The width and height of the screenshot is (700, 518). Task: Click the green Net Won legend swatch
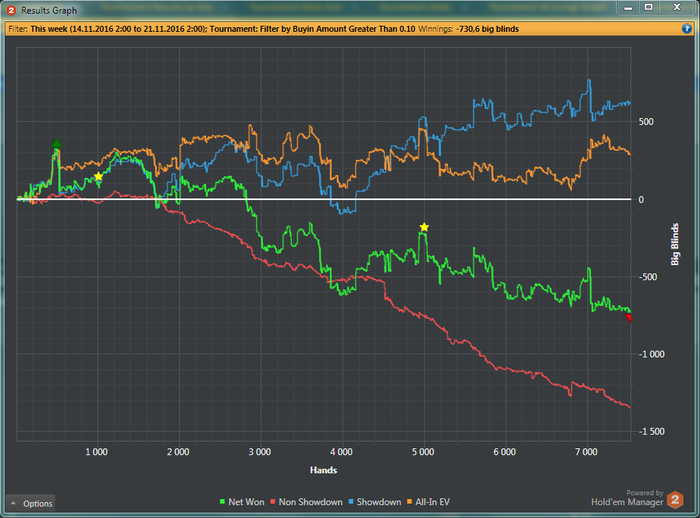pos(222,502)
